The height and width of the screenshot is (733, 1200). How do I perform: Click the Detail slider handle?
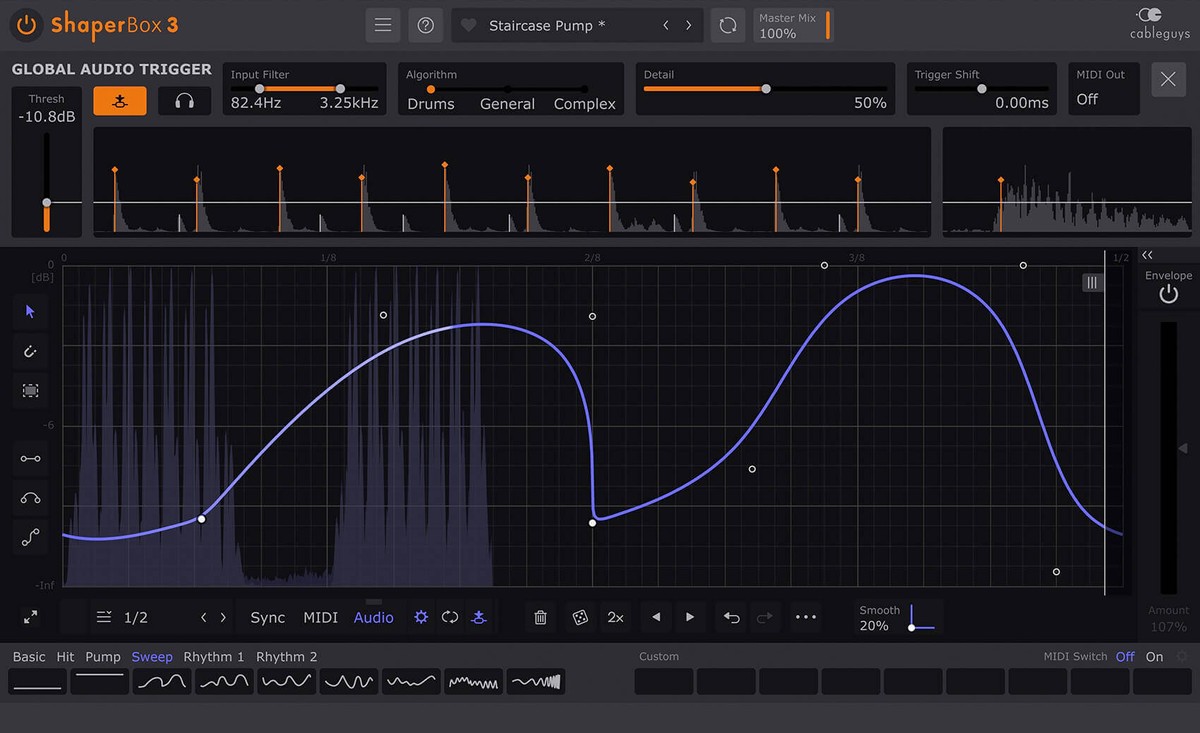click(x=766, y=88)
